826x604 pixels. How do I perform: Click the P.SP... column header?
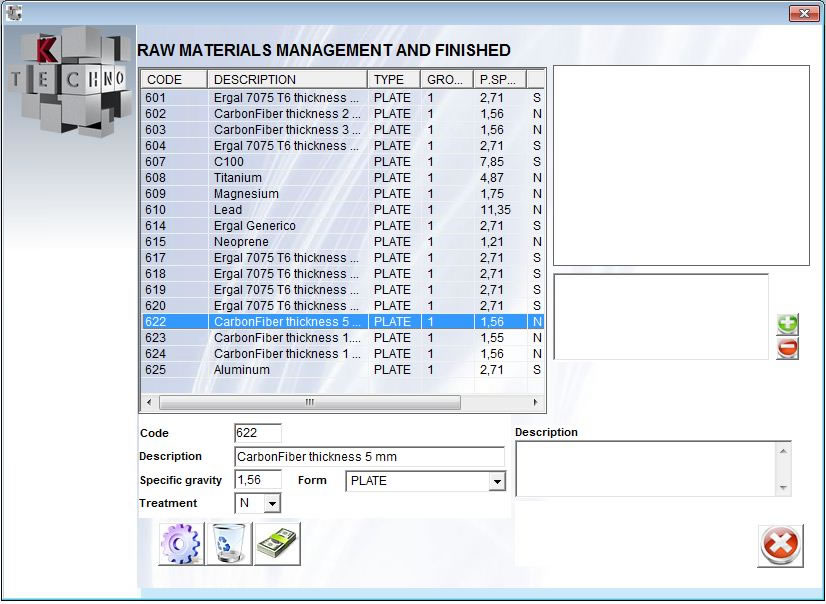click(500, 80)
